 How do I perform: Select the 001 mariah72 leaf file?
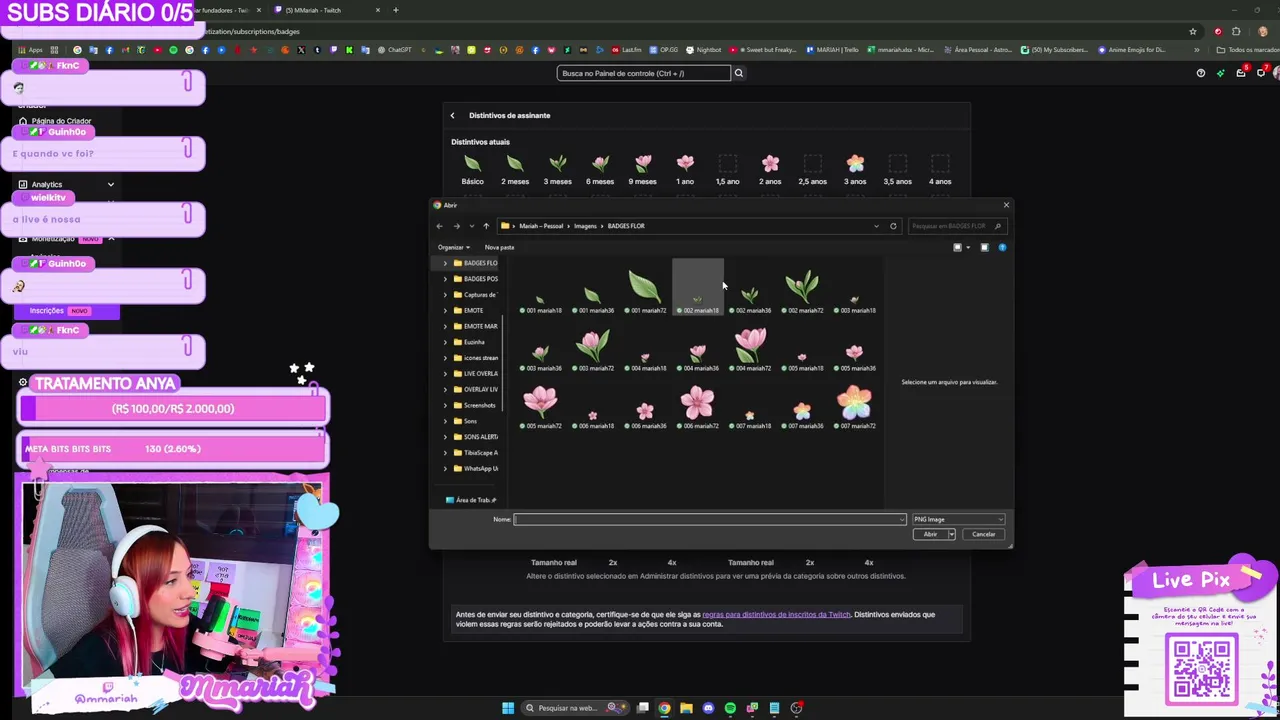tap(645, 290)
